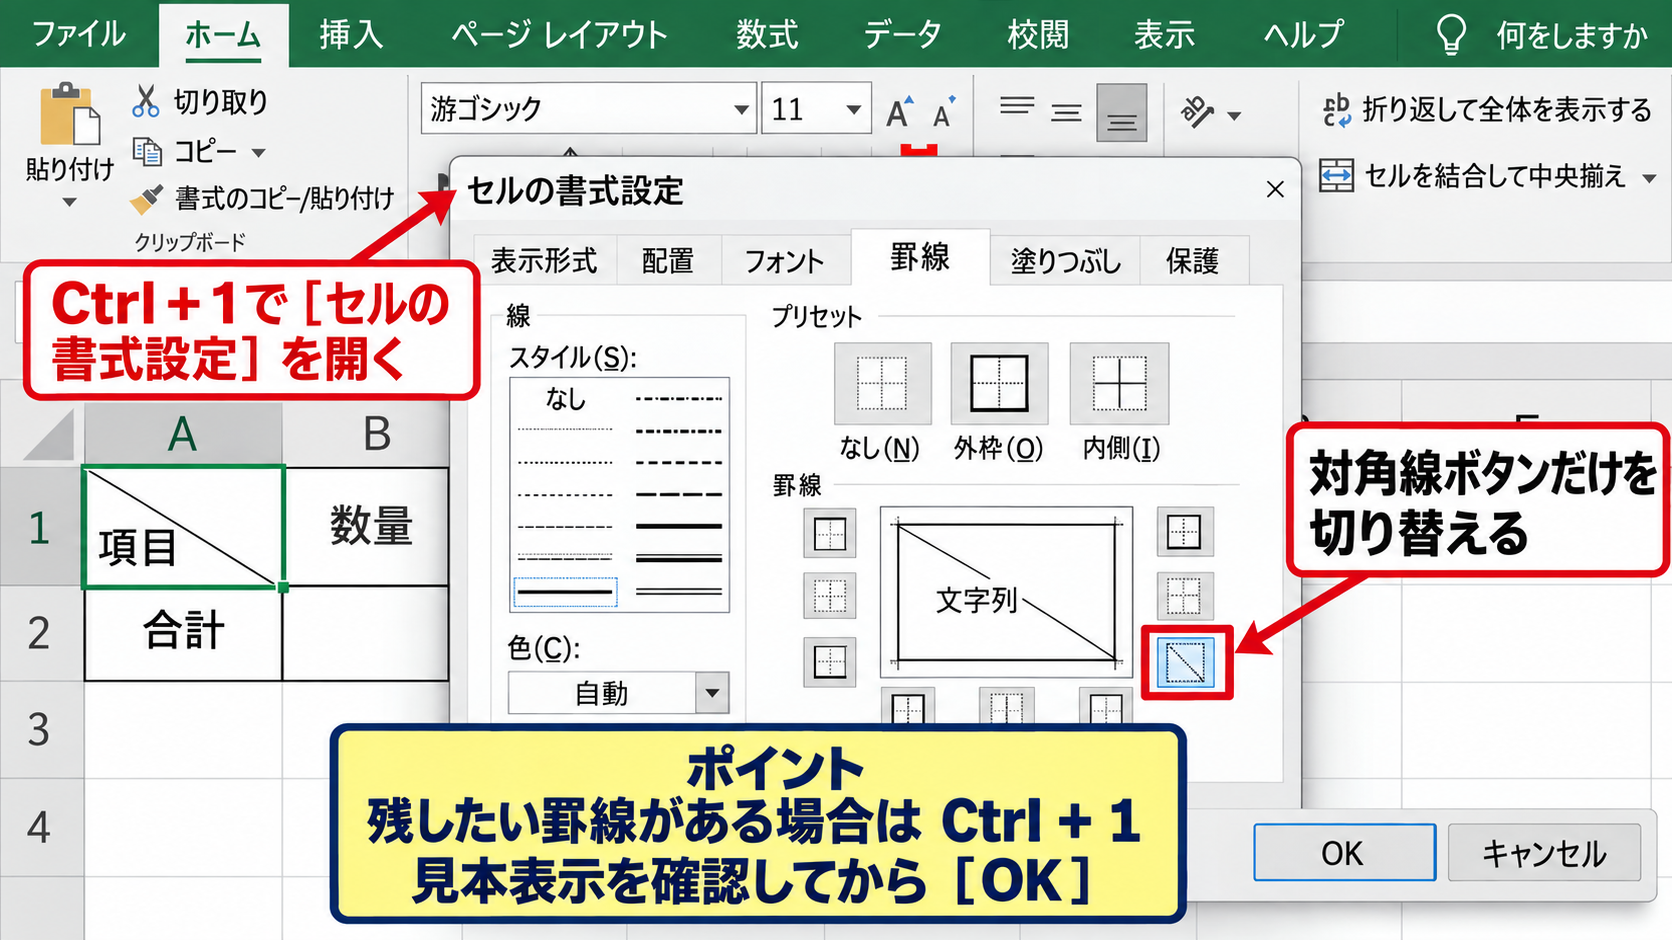This screenshot has height=940, width=1672.
Task: Switch to the 塗りつぶし dialog tab
Action: click(1064, 261)
